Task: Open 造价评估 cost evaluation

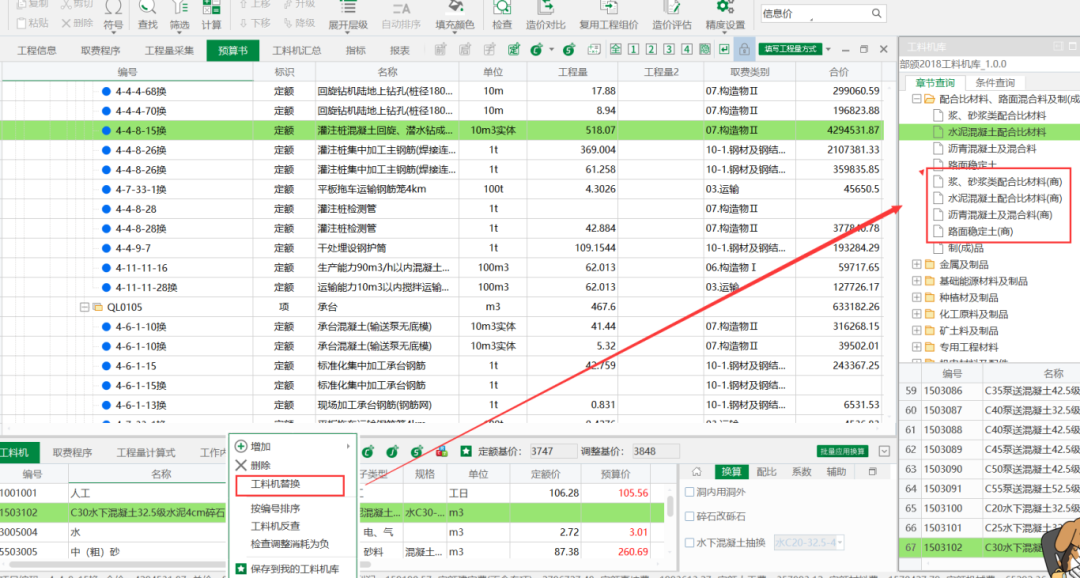Action: [672, 15]
